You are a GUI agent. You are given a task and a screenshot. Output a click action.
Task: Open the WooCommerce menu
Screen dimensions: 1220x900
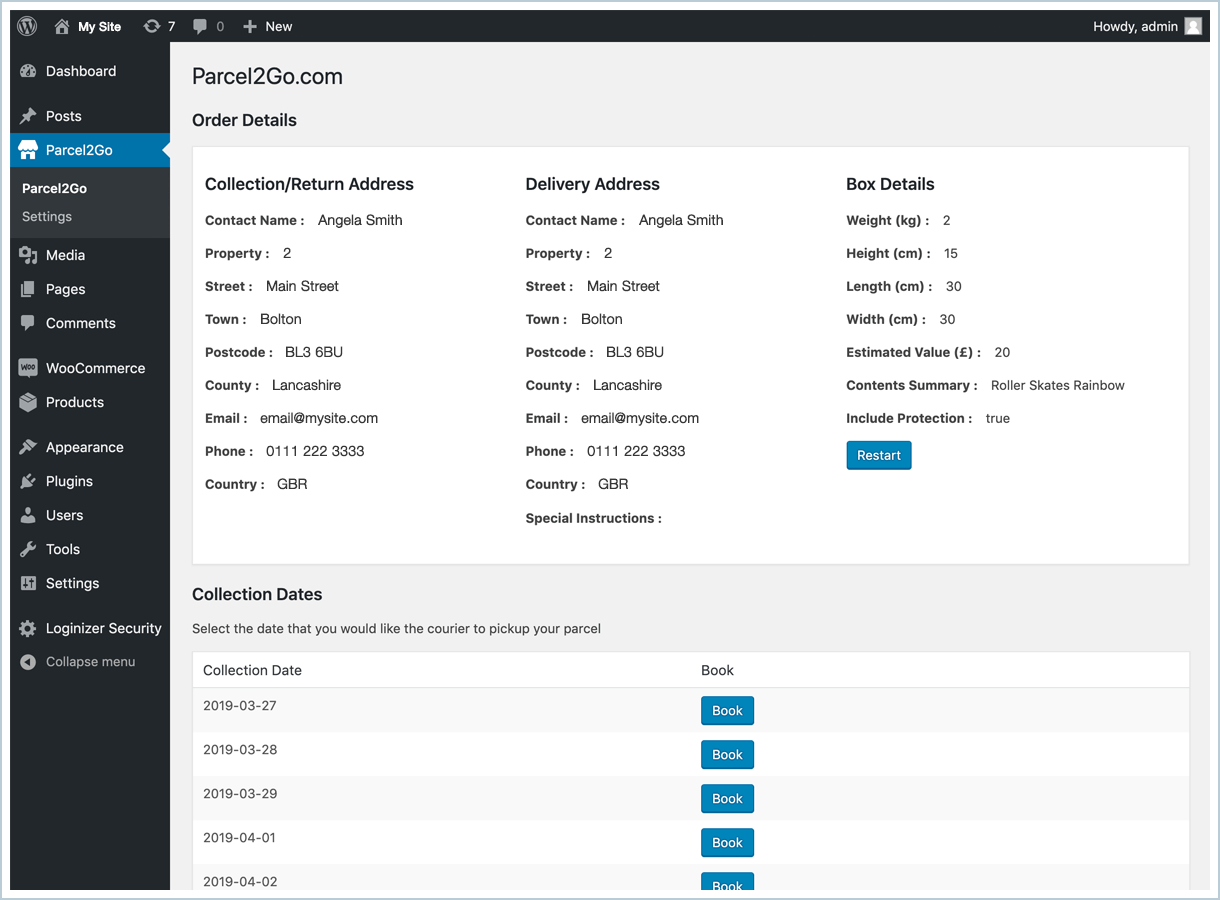coord(95,368)
